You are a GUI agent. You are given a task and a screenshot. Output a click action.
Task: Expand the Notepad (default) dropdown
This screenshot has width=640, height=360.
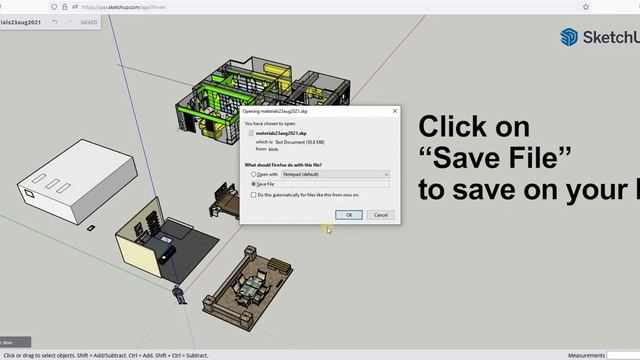[335, 174]
